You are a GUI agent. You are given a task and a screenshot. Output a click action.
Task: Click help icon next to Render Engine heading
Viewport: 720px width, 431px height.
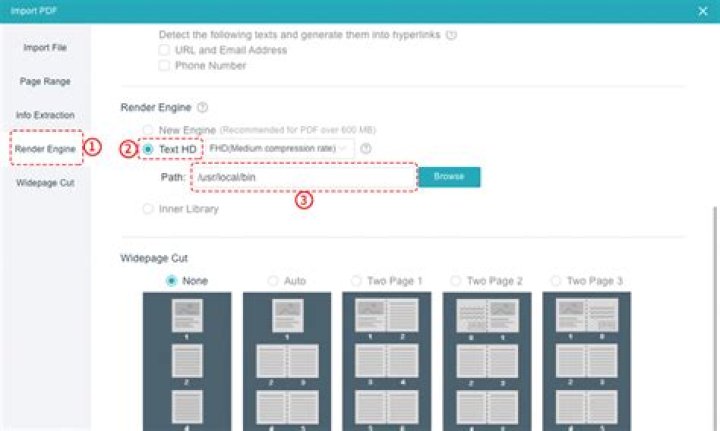(202, 107)
